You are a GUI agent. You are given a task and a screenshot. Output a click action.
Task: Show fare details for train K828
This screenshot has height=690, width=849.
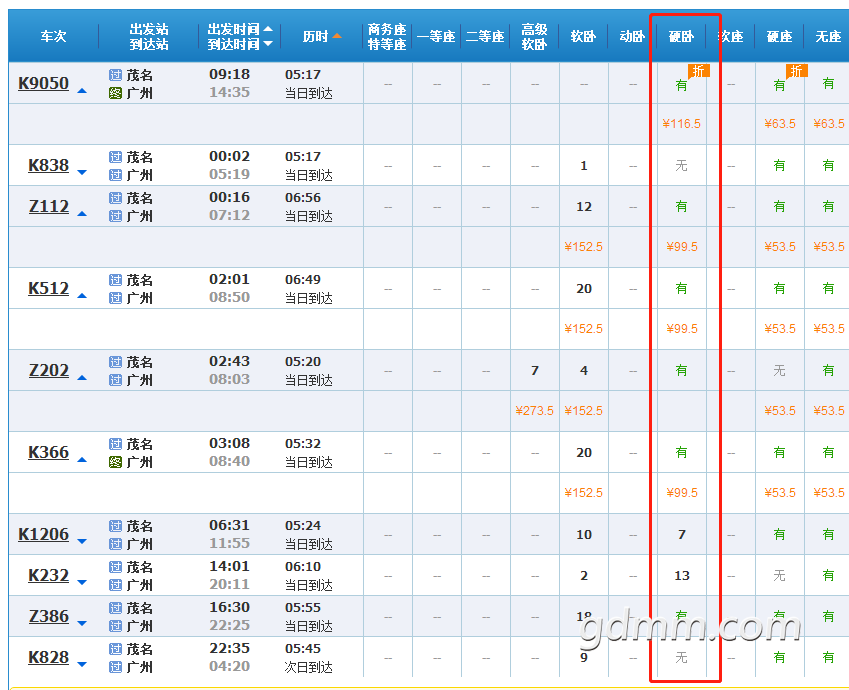pos(82,664)
